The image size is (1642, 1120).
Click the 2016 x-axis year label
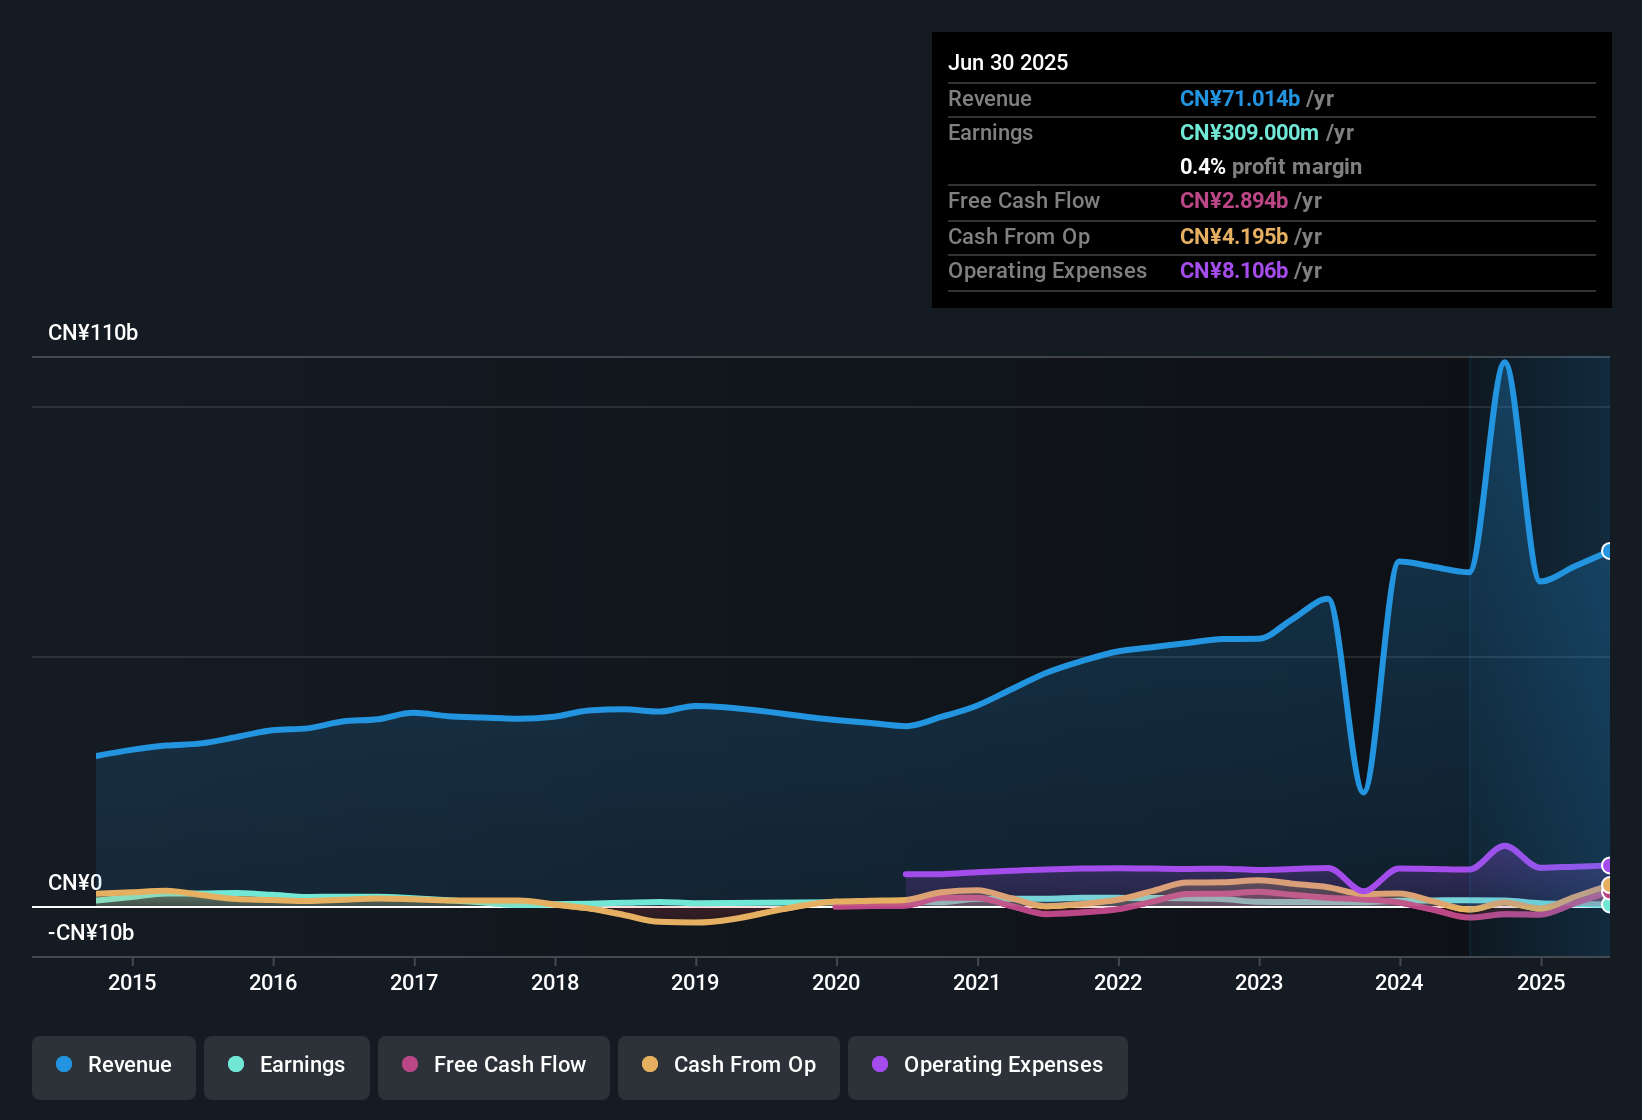pos(273,982)
